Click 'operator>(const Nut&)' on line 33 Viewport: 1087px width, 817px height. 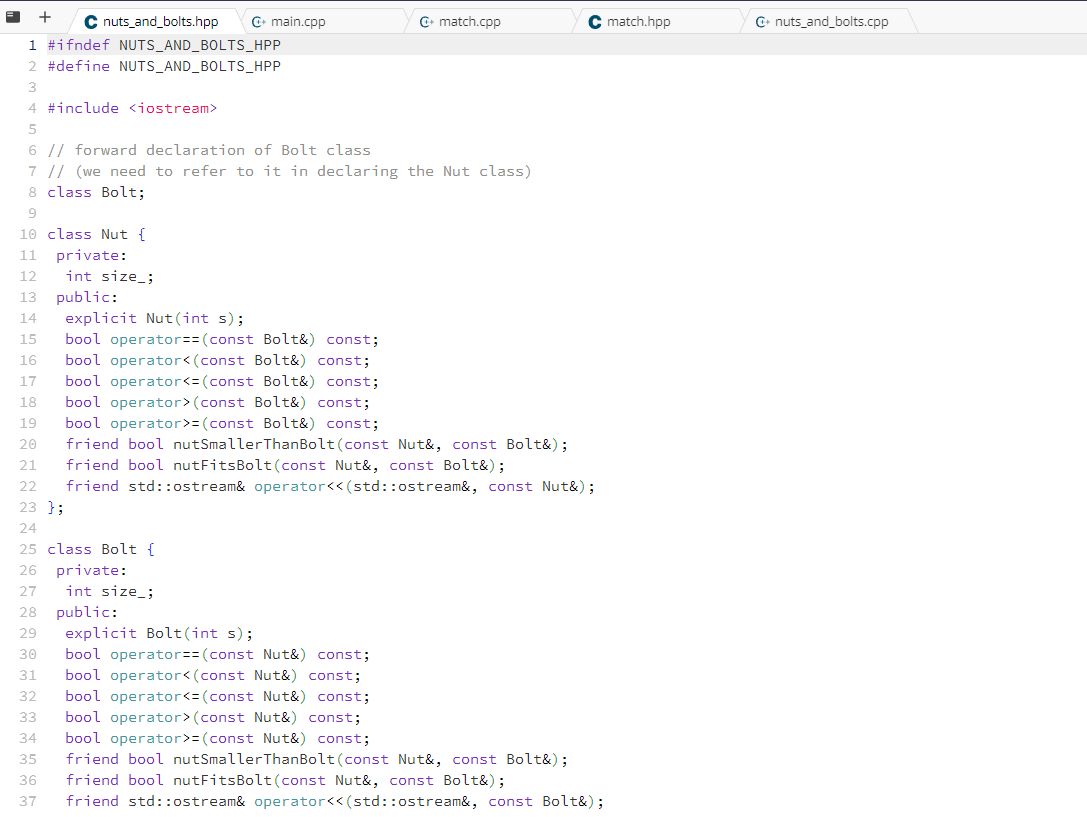tap(204, 717)
